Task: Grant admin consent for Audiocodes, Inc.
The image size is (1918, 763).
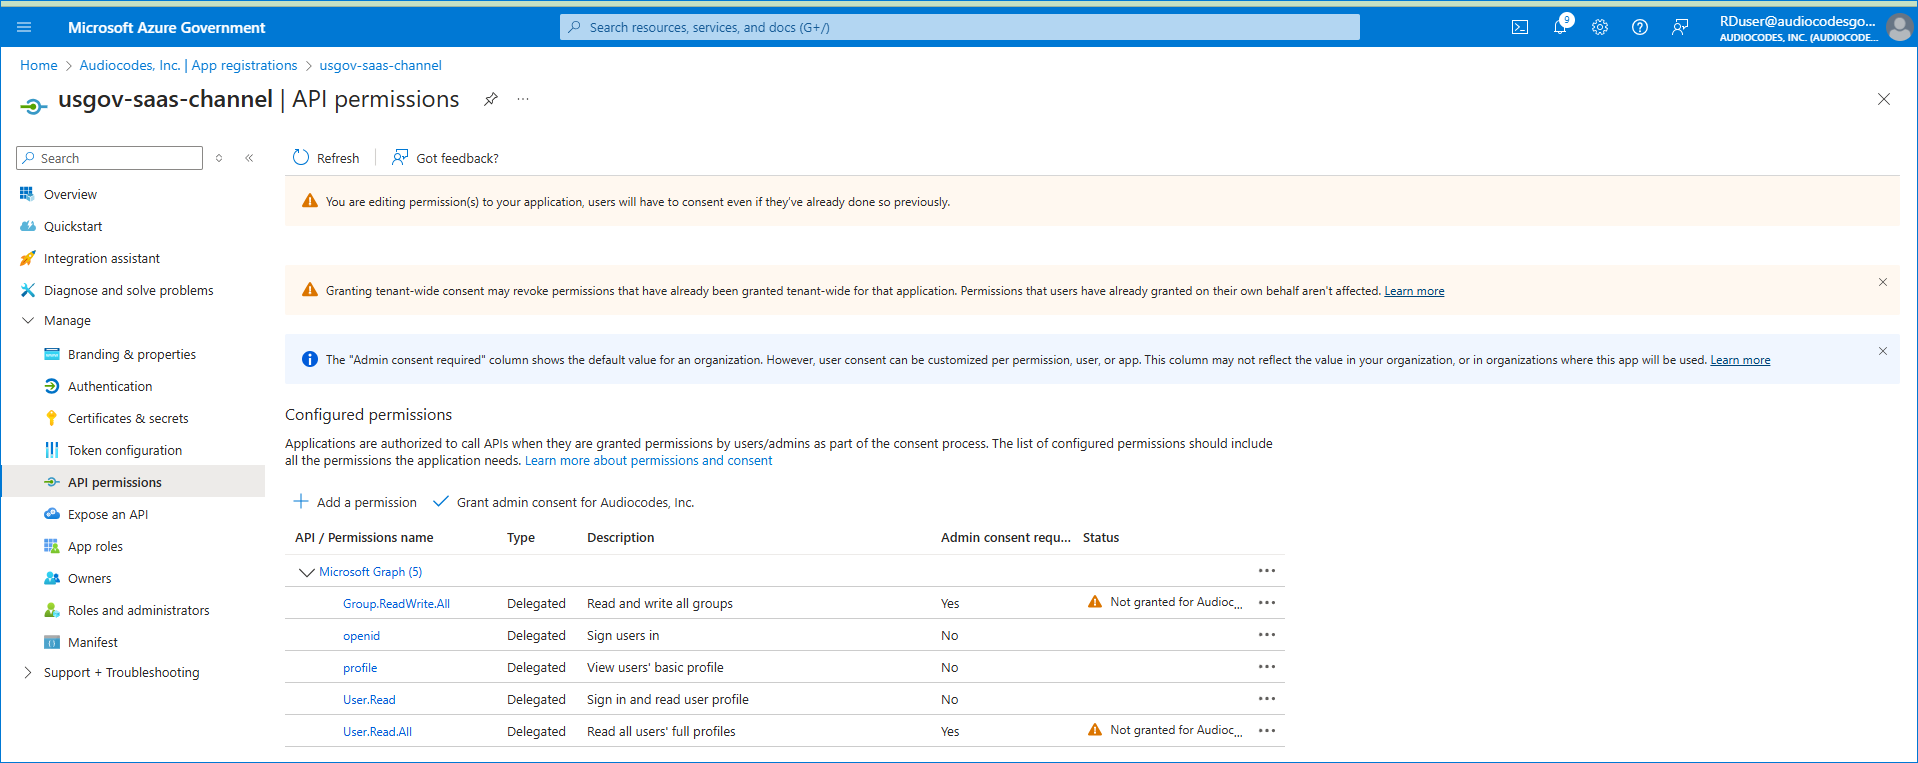Action: pyautogui.click(x=564, y=502)
